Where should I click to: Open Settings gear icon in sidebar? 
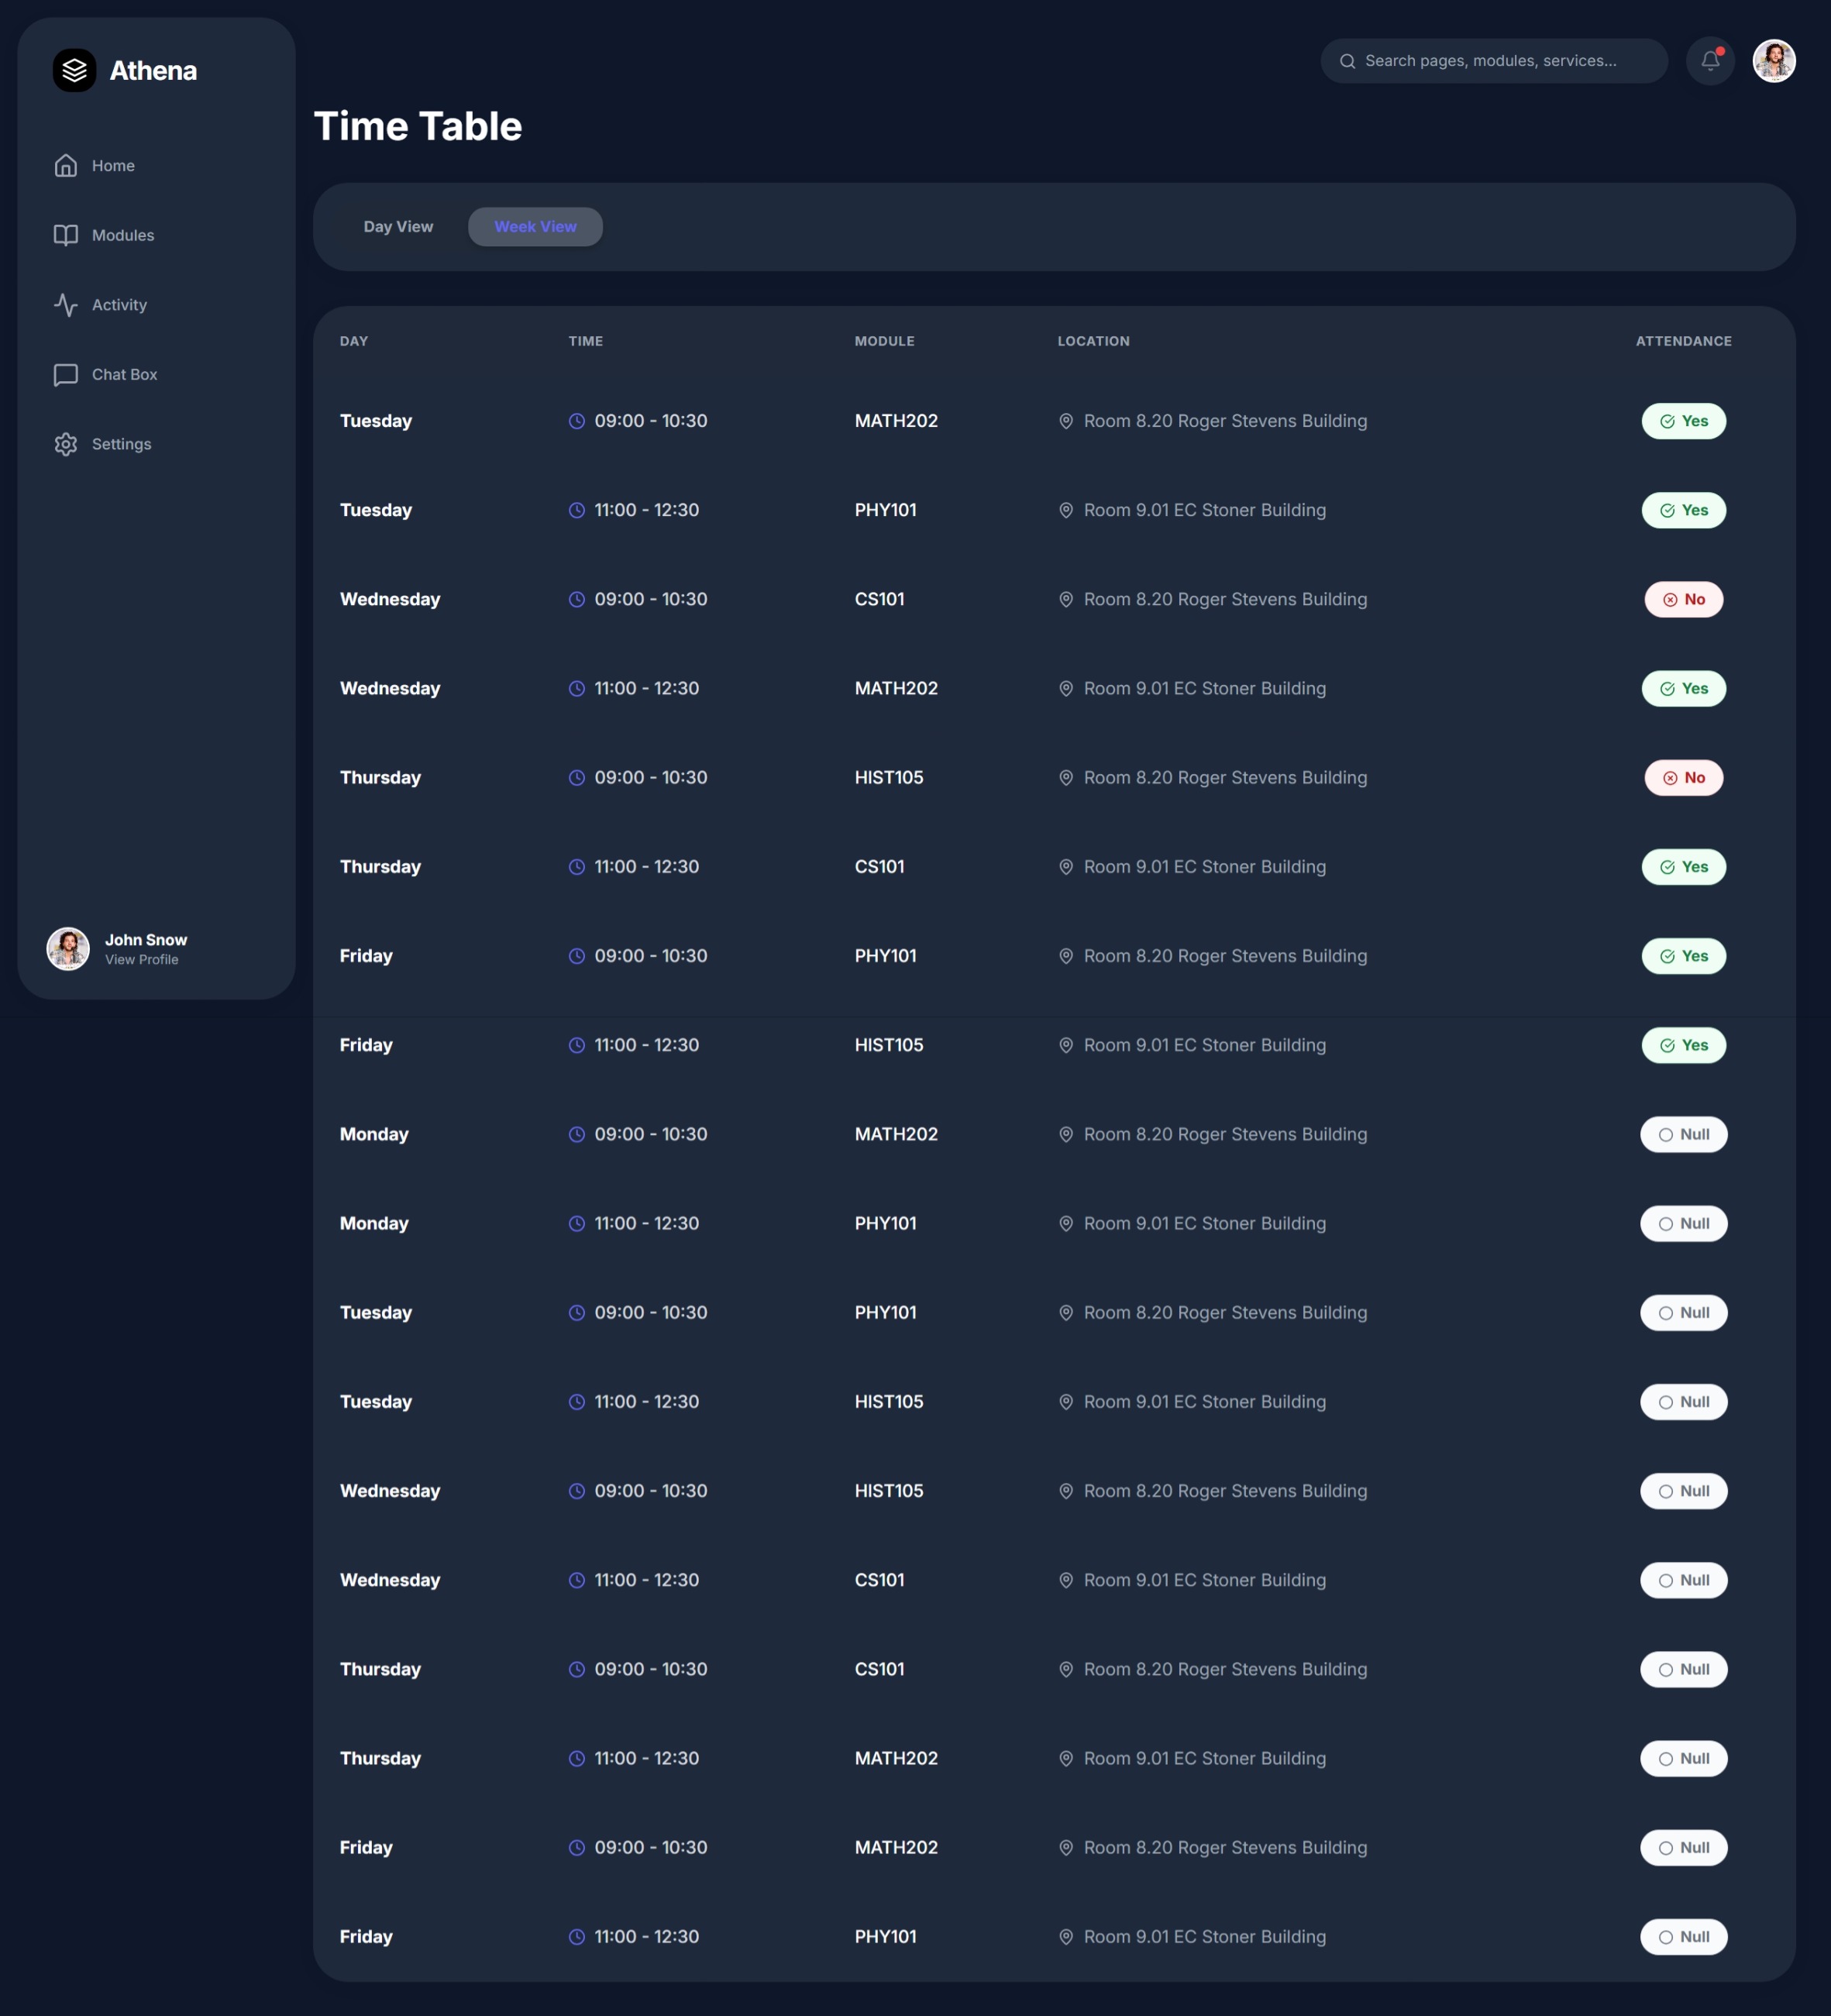66,444
